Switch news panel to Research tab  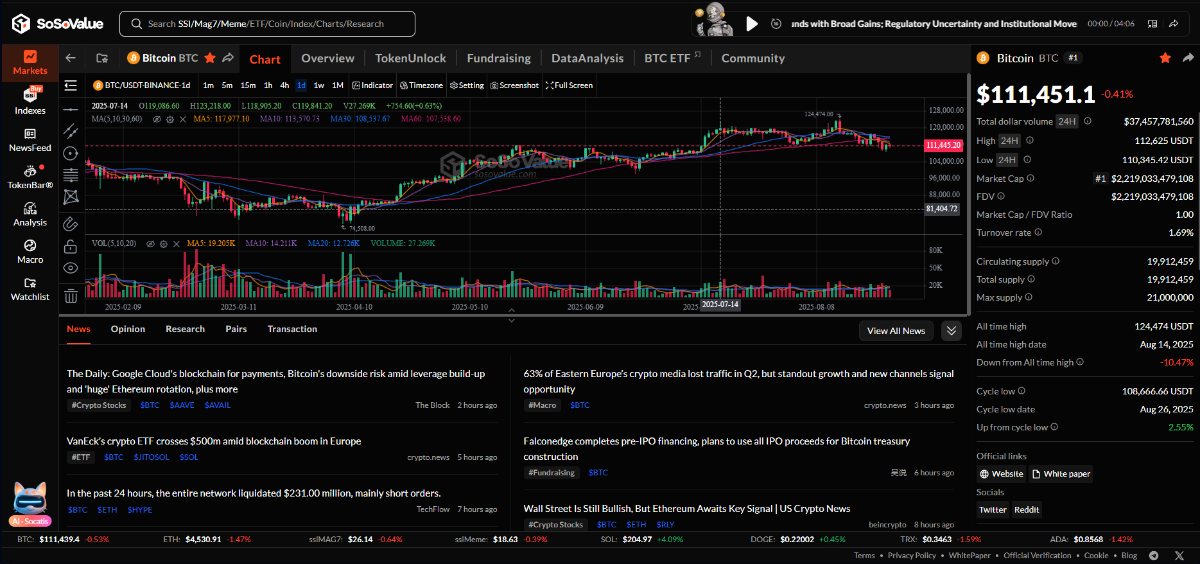click(185, 329)
